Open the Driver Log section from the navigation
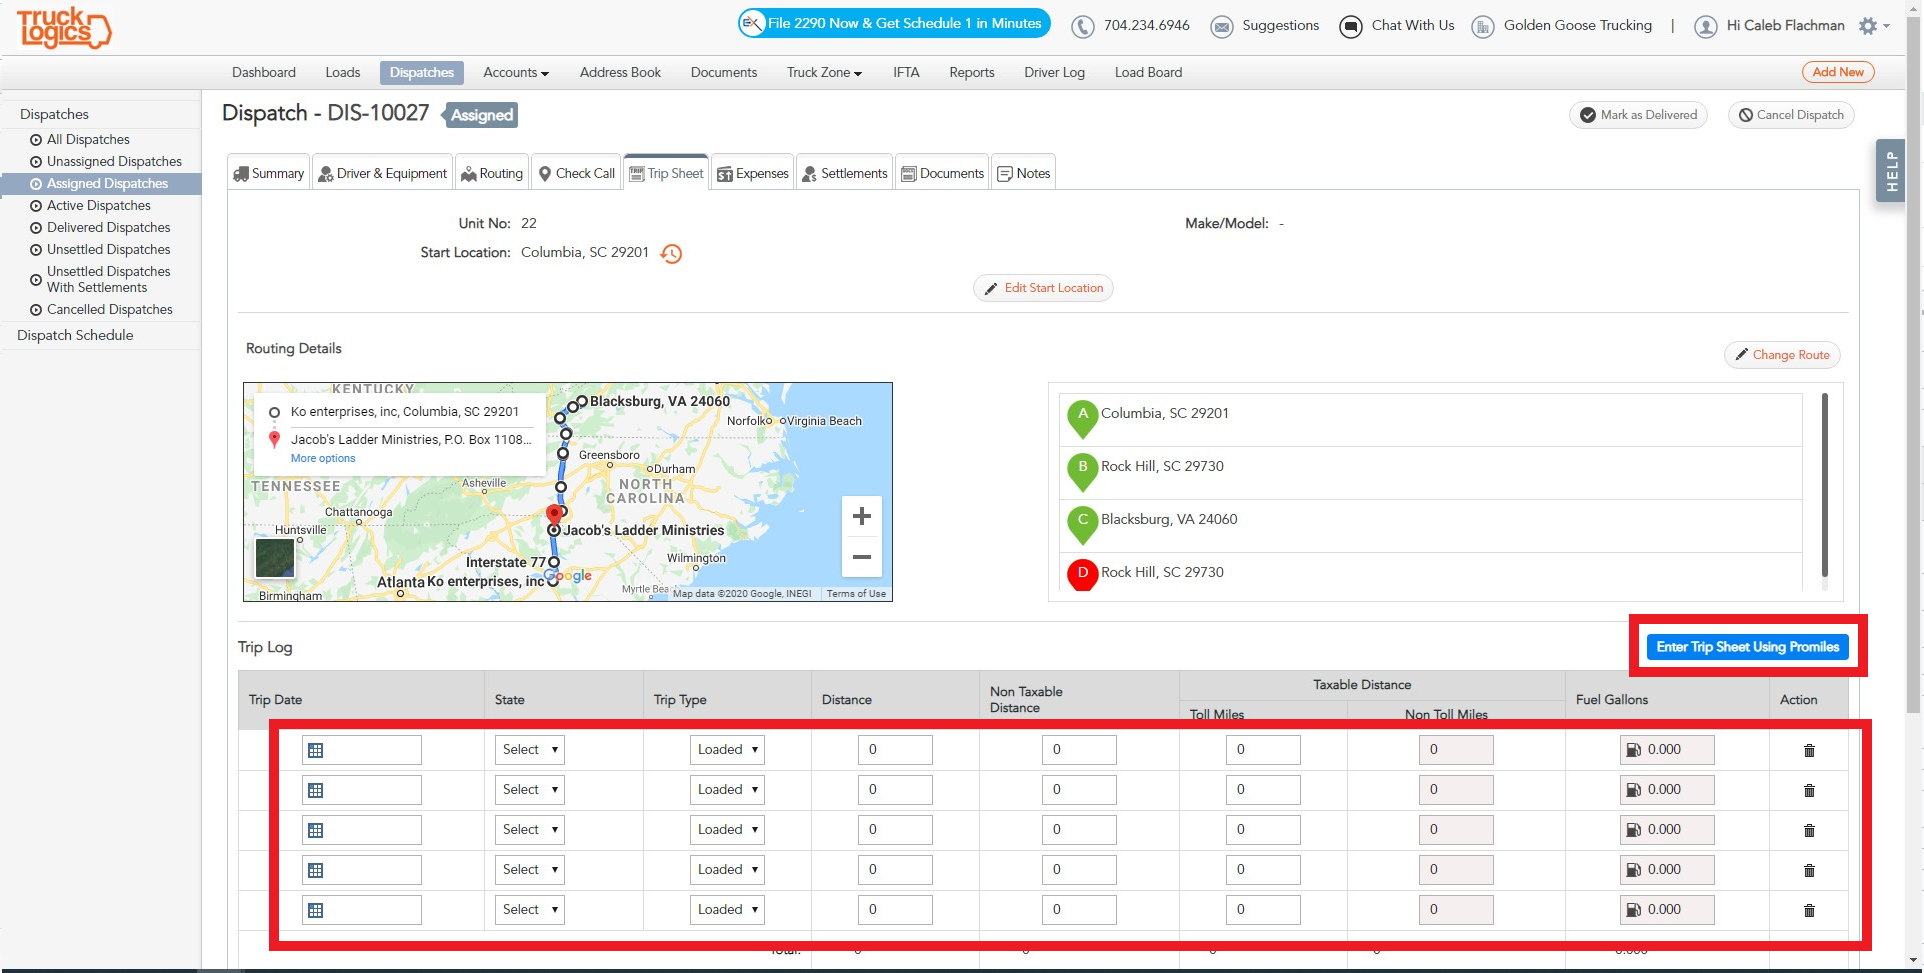The height and width of the screenshot is (973, 1924). tap(1053, 72)
